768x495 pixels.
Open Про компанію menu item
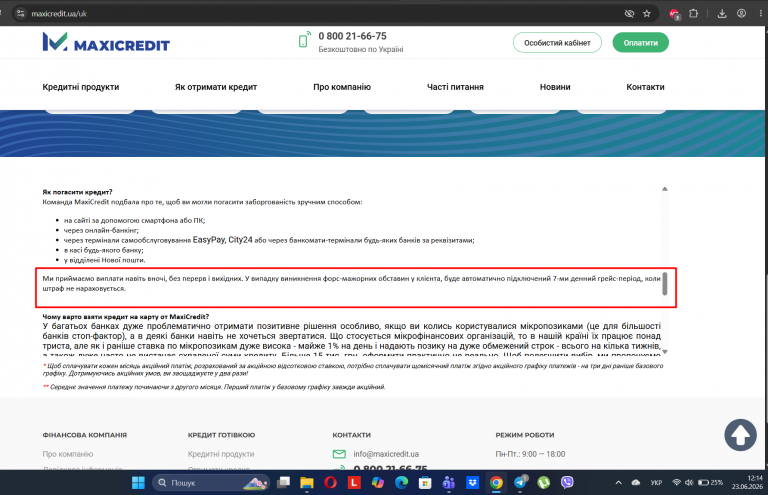(342, 87)
